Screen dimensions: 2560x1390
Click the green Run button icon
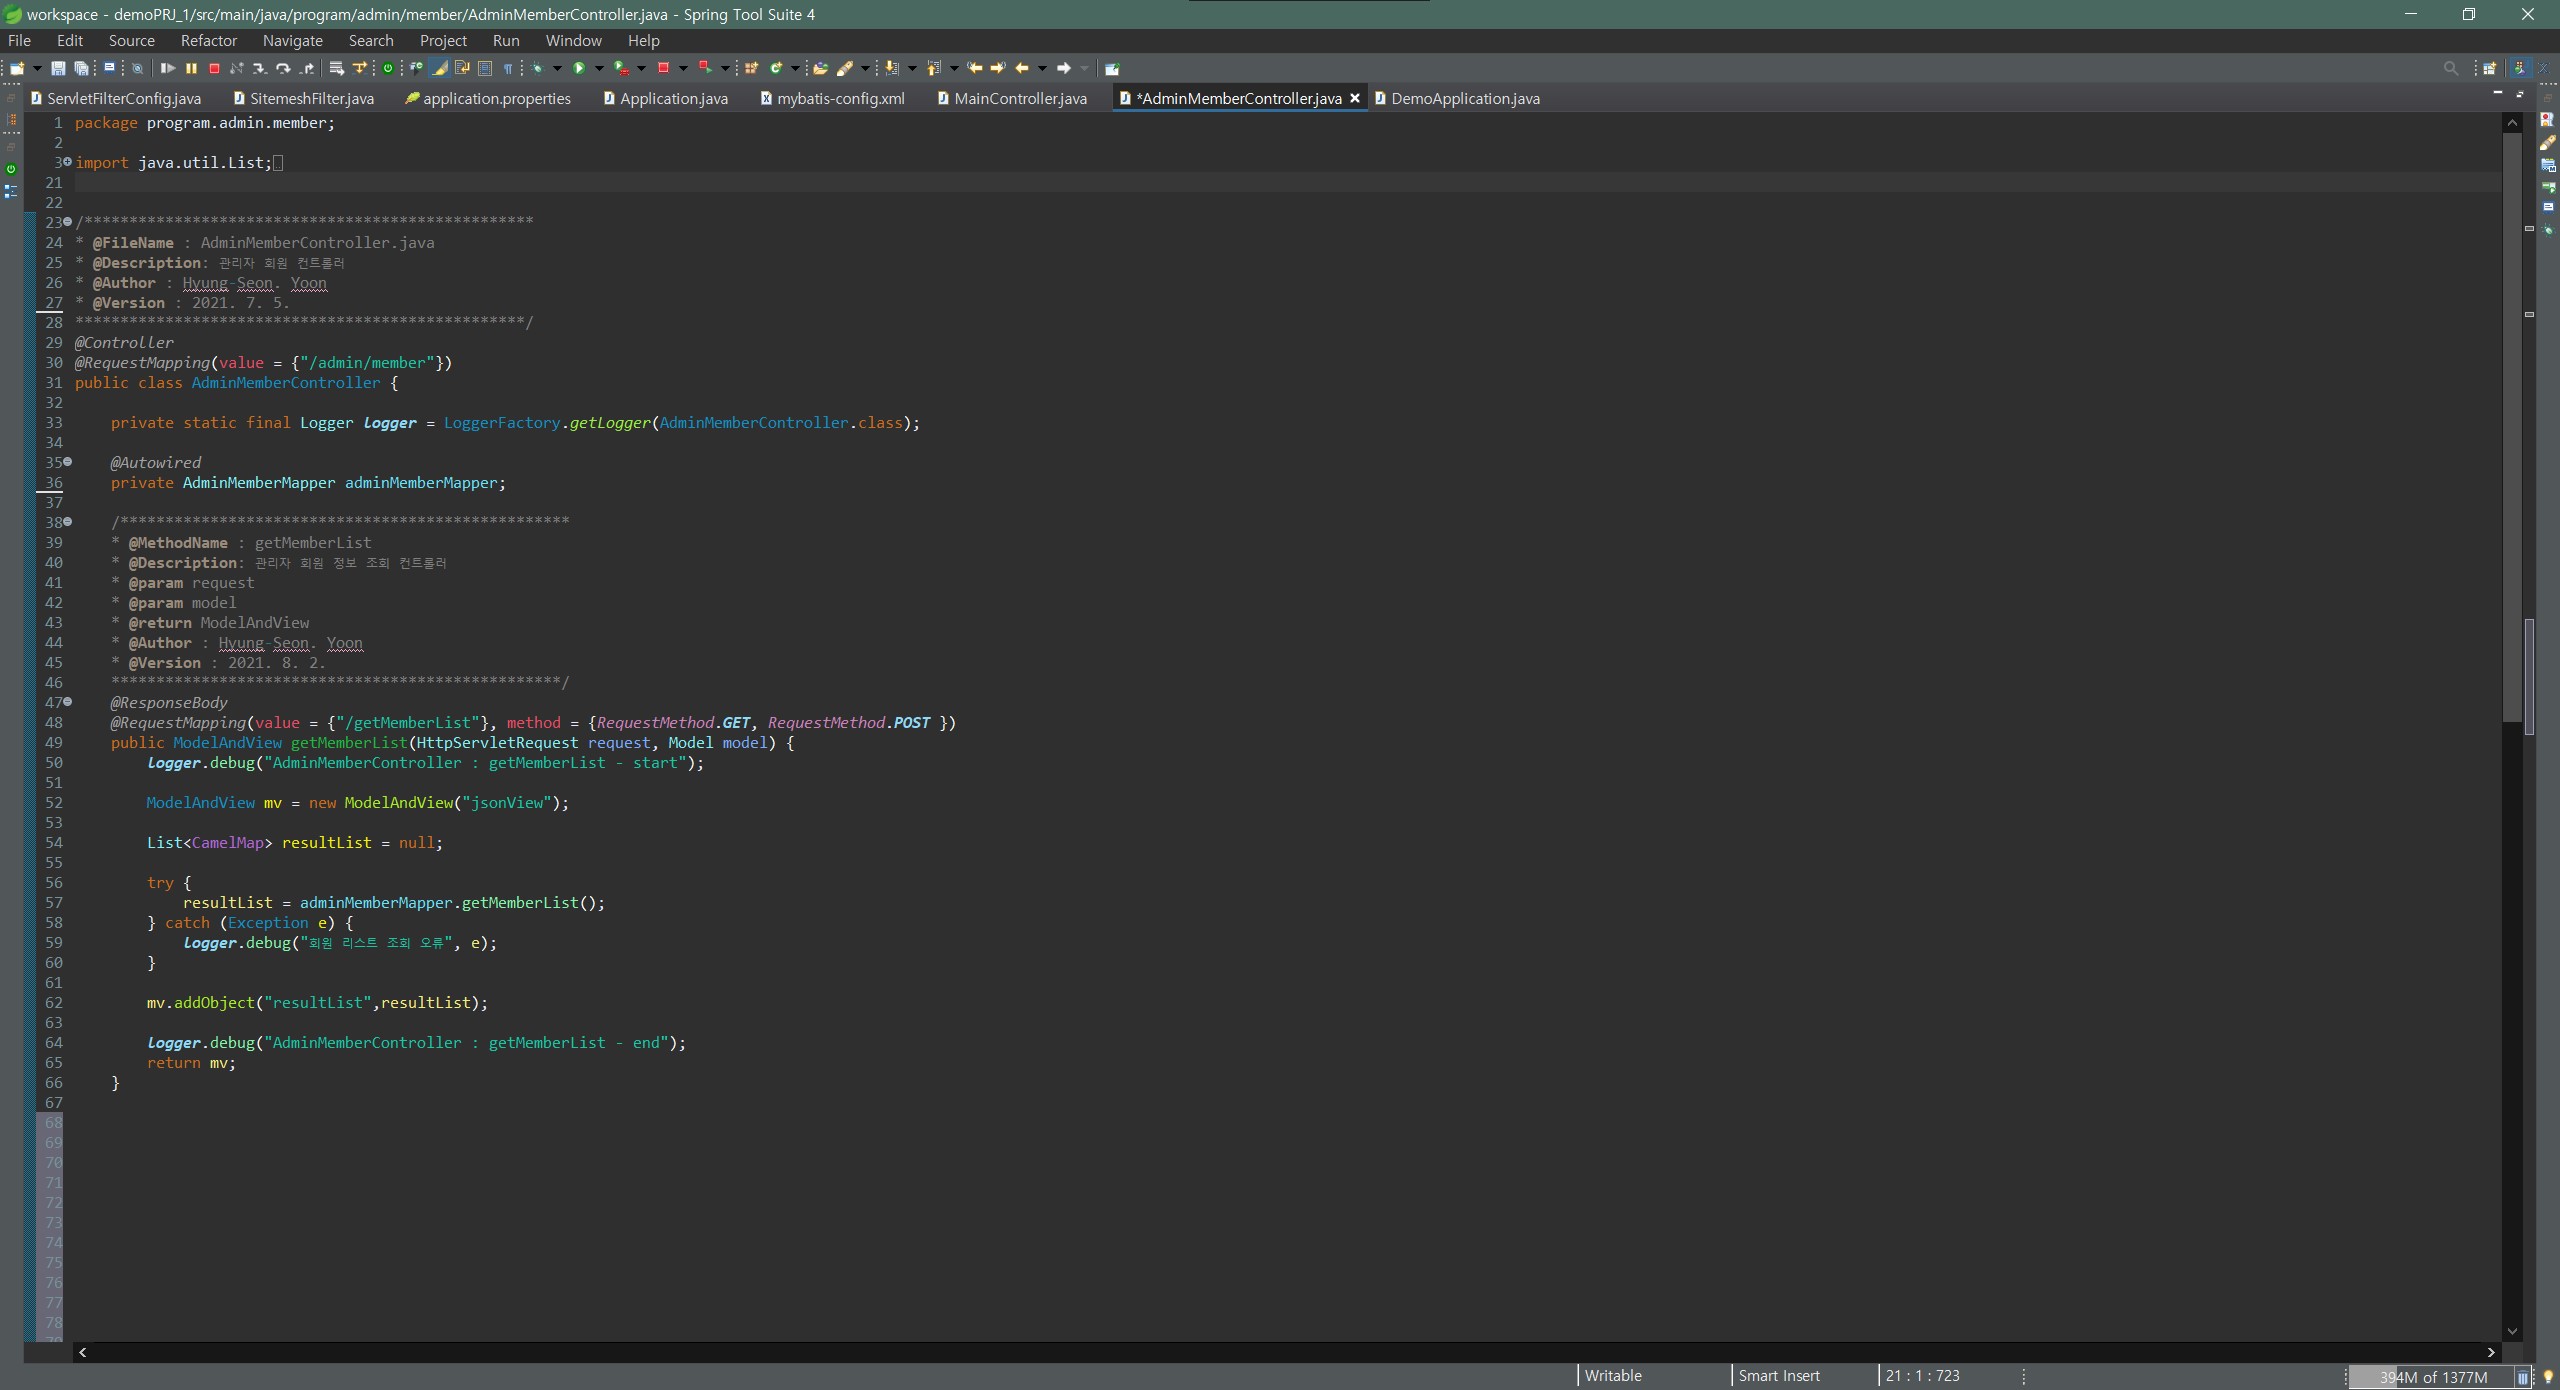pos(578,68)
